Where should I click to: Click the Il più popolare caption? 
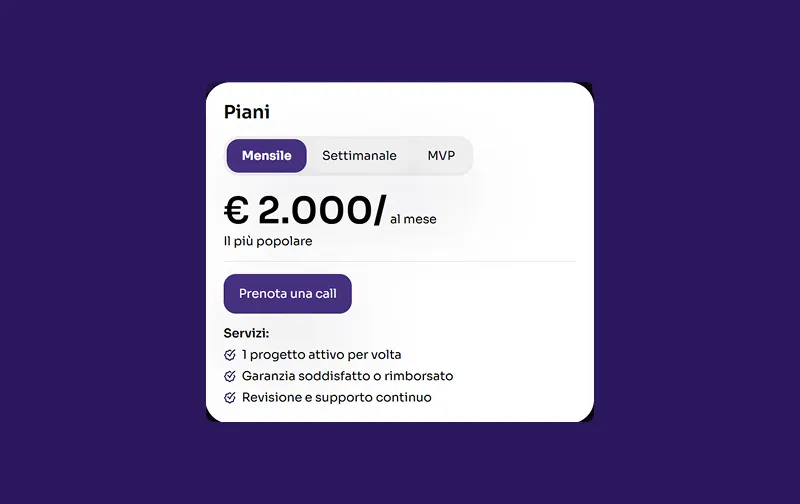[268, 241]
